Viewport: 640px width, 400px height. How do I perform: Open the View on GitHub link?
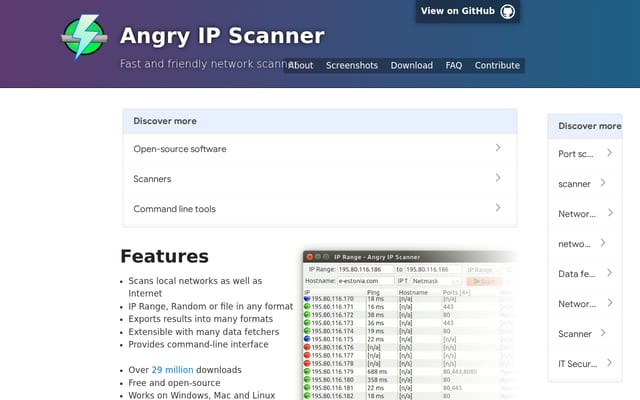[x=468, y=11]
